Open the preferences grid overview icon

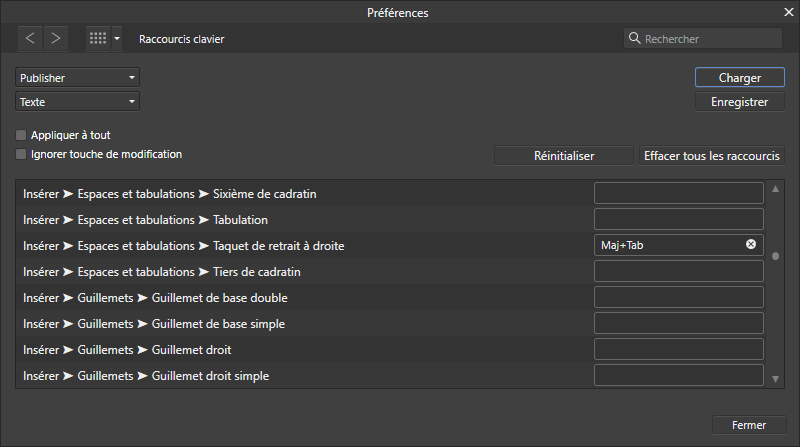[x=98, y=38]
